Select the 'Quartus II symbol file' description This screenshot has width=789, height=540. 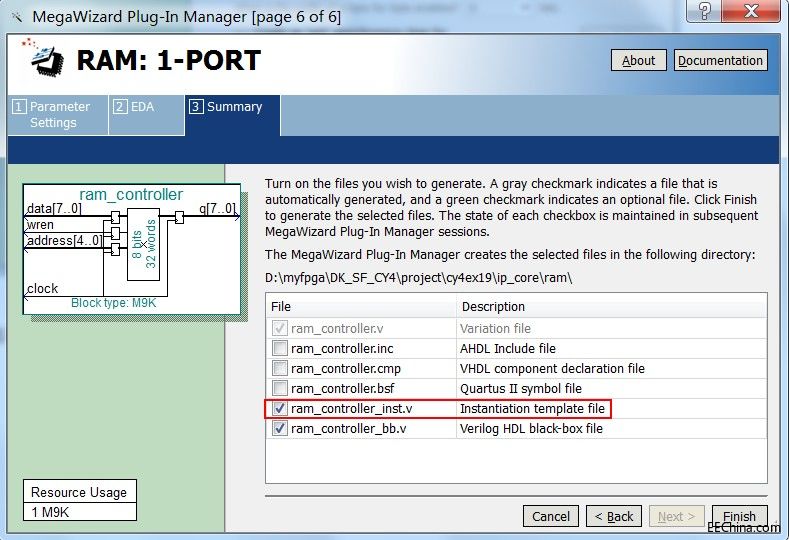521,389
